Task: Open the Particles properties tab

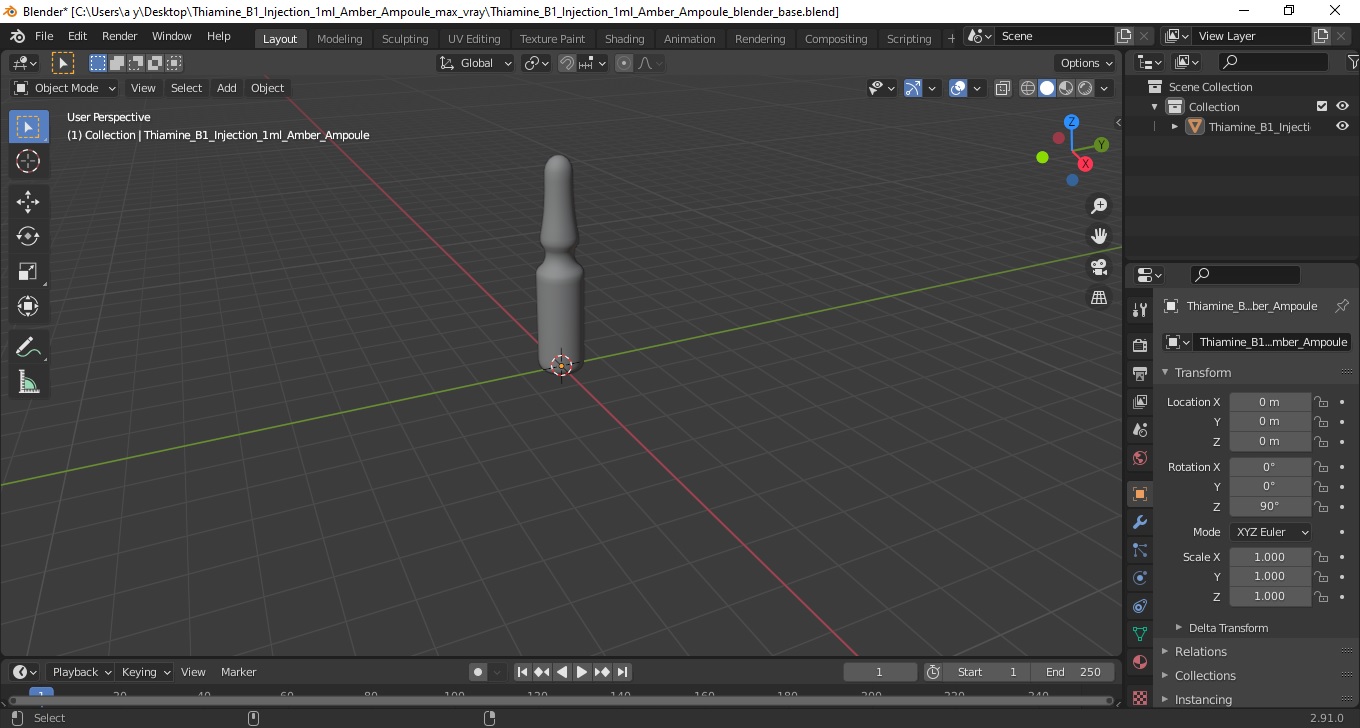Action: 1140,550
